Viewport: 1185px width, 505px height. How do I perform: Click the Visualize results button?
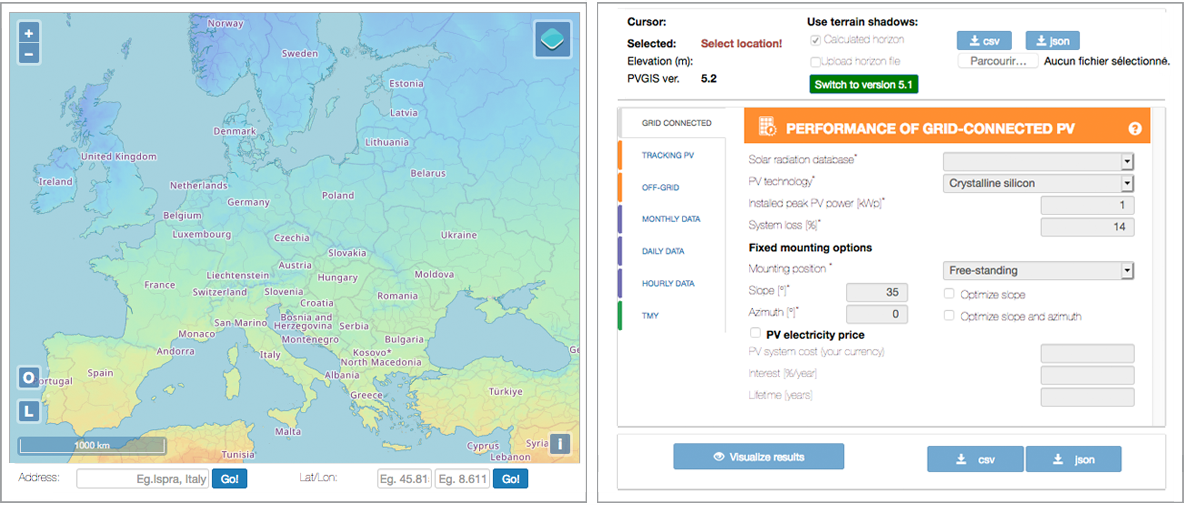tap(759, 457)
